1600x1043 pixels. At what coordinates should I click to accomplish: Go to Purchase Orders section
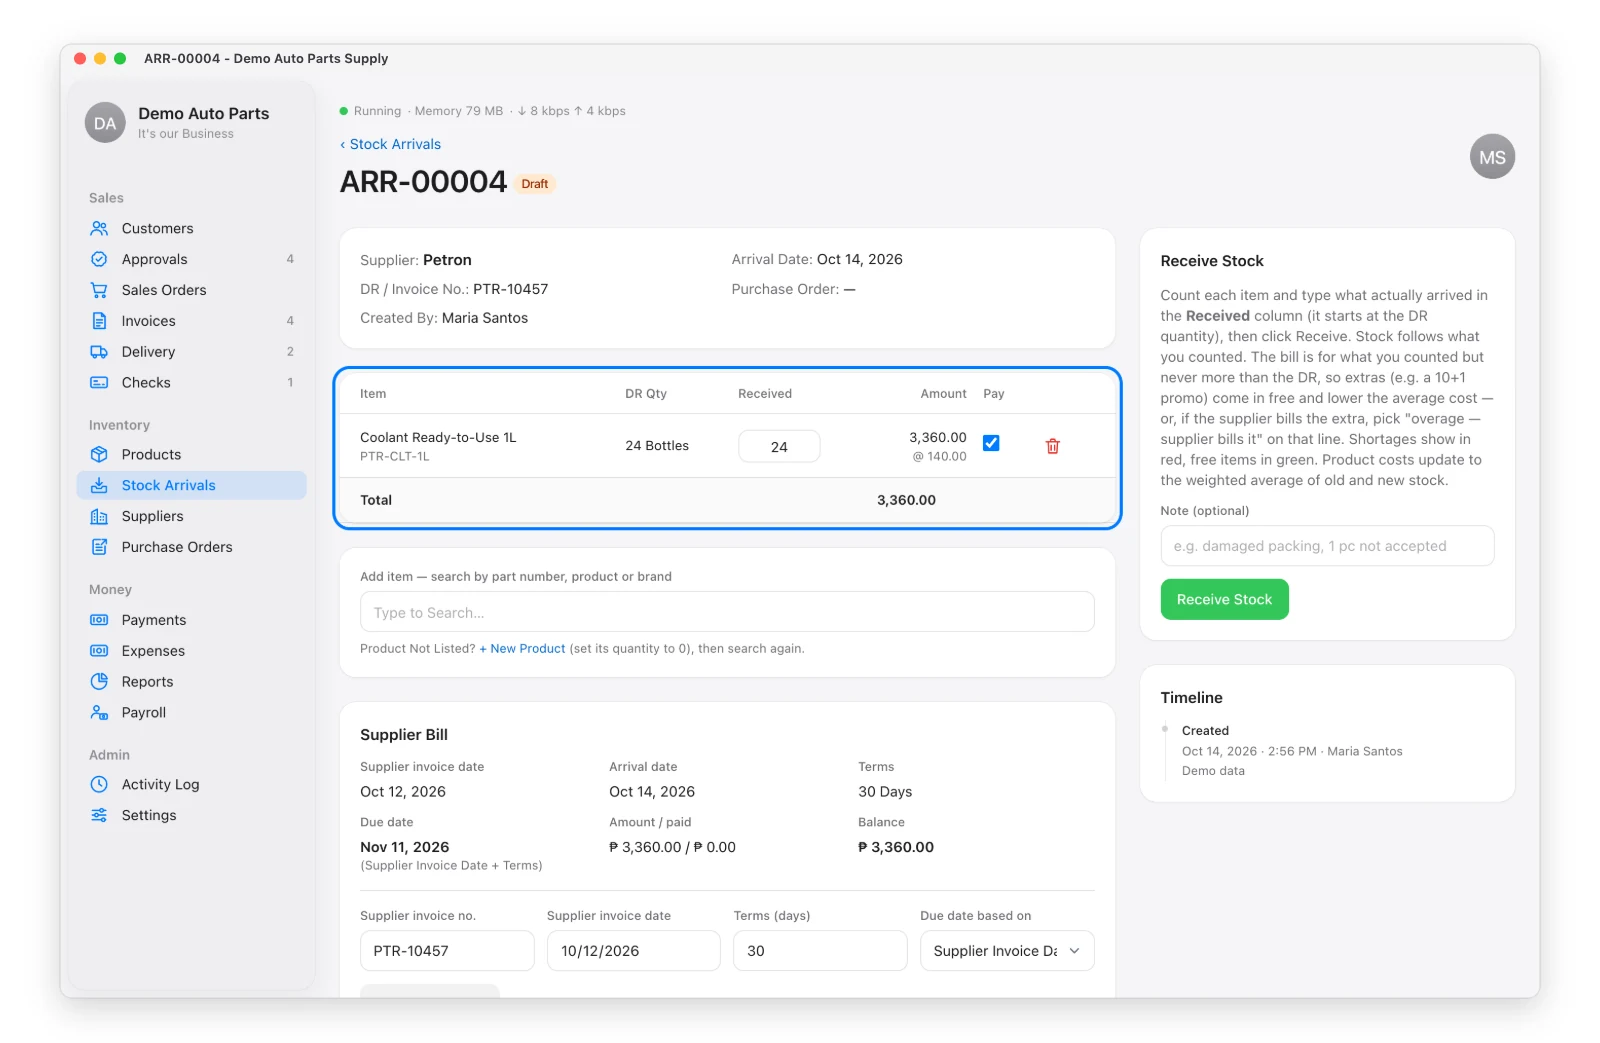(x=192, y=547)
